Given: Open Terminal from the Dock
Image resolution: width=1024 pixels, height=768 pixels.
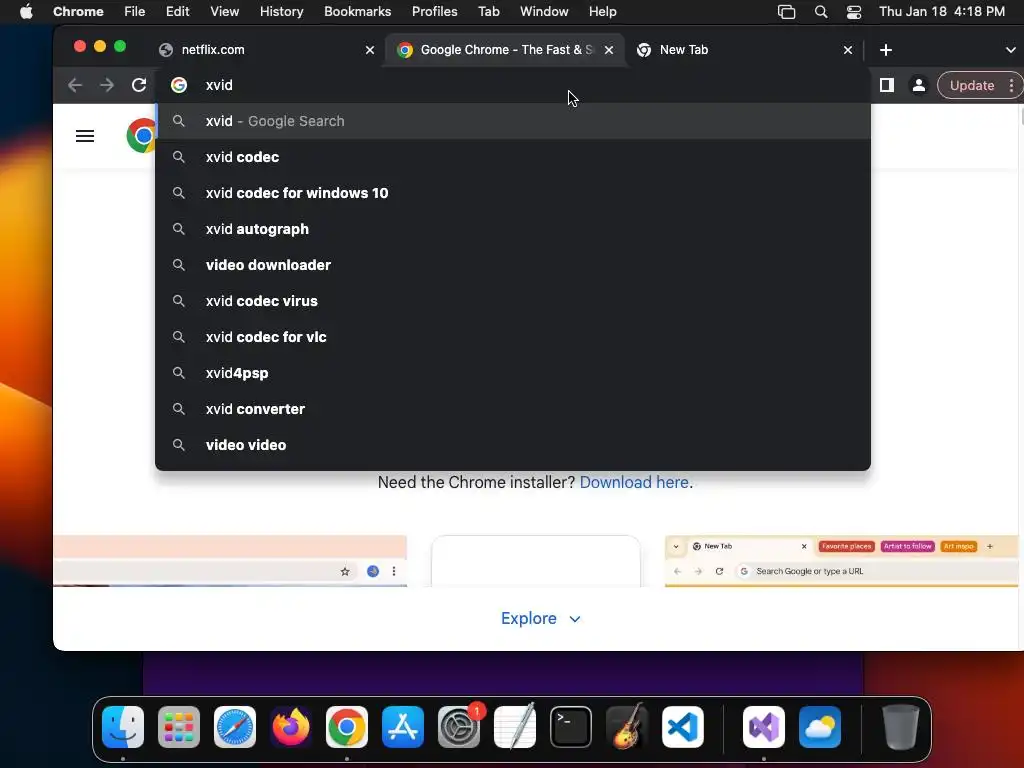Looking at the screenshot, I should [x=571, y=727].
